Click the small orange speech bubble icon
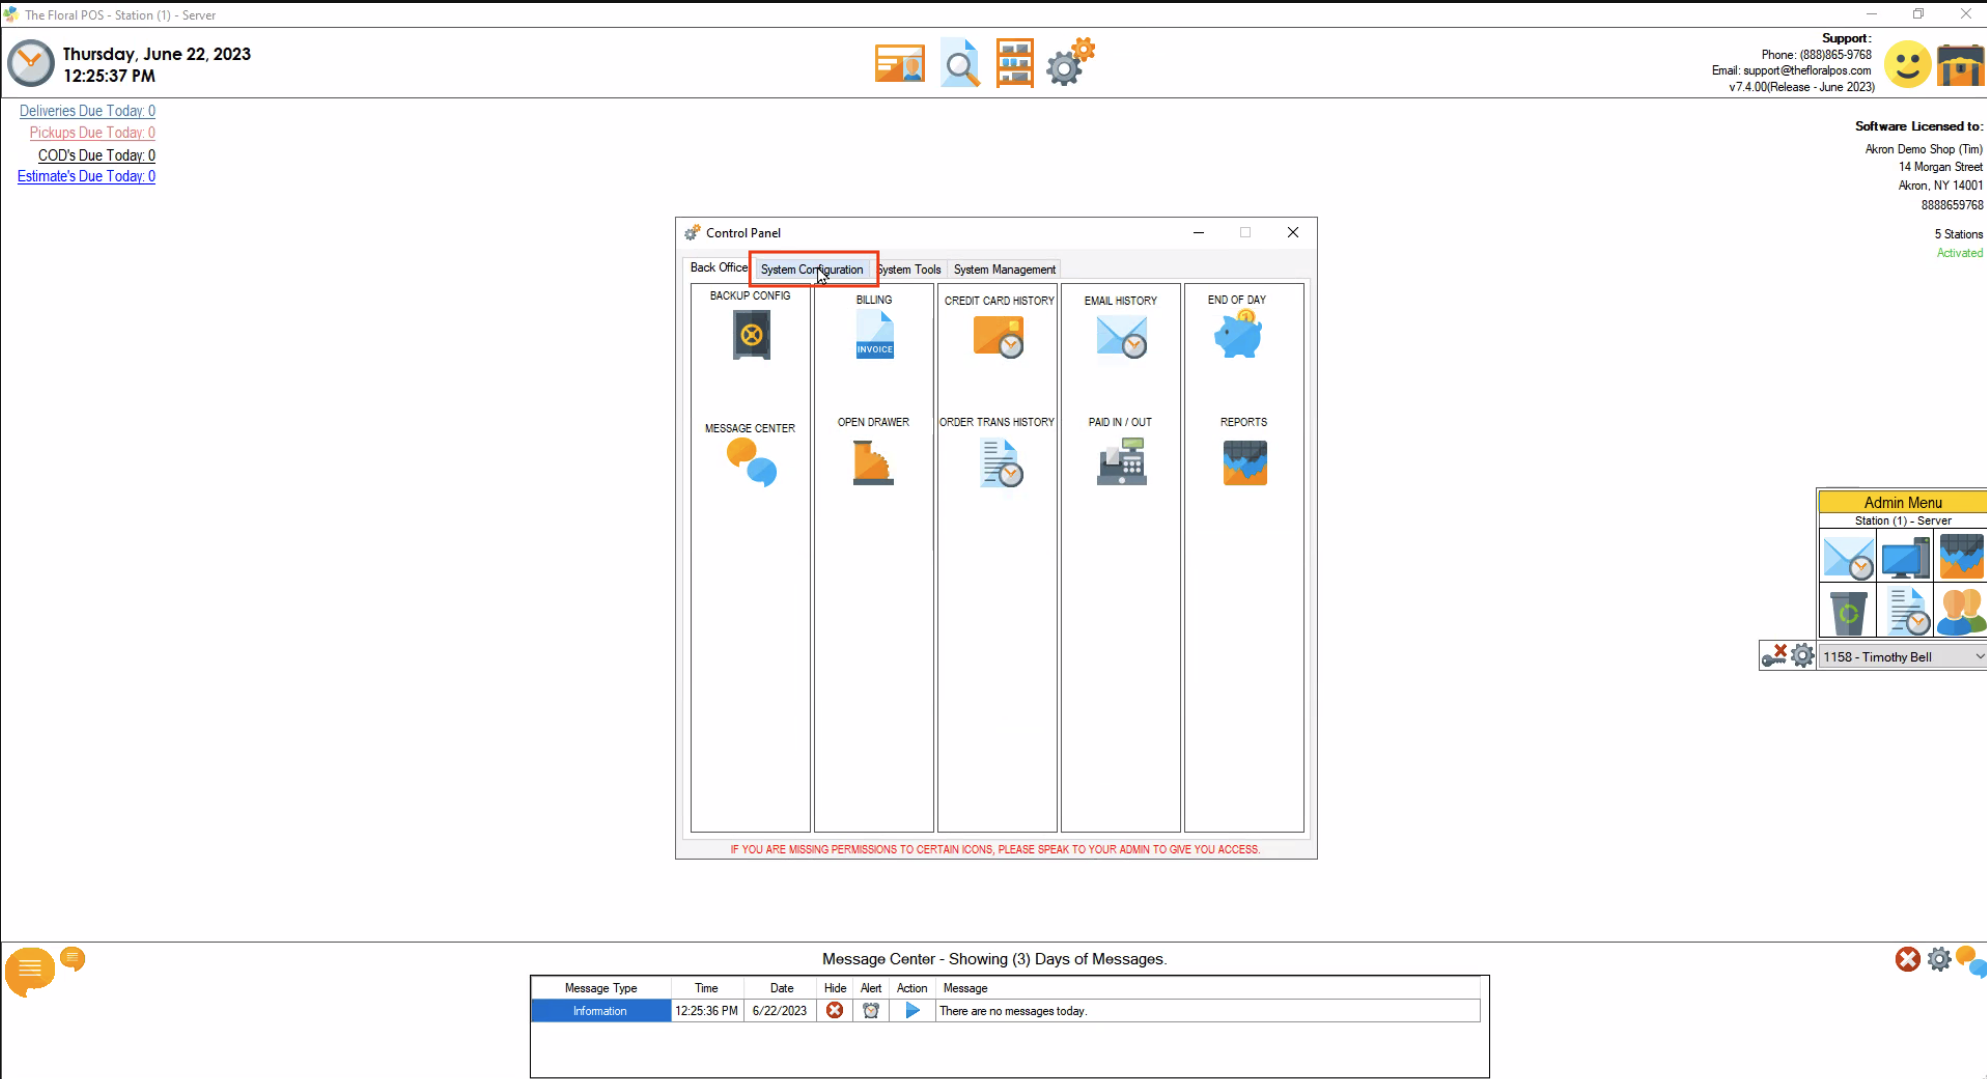1987x1079 pixels. click(x=73, y=960)
